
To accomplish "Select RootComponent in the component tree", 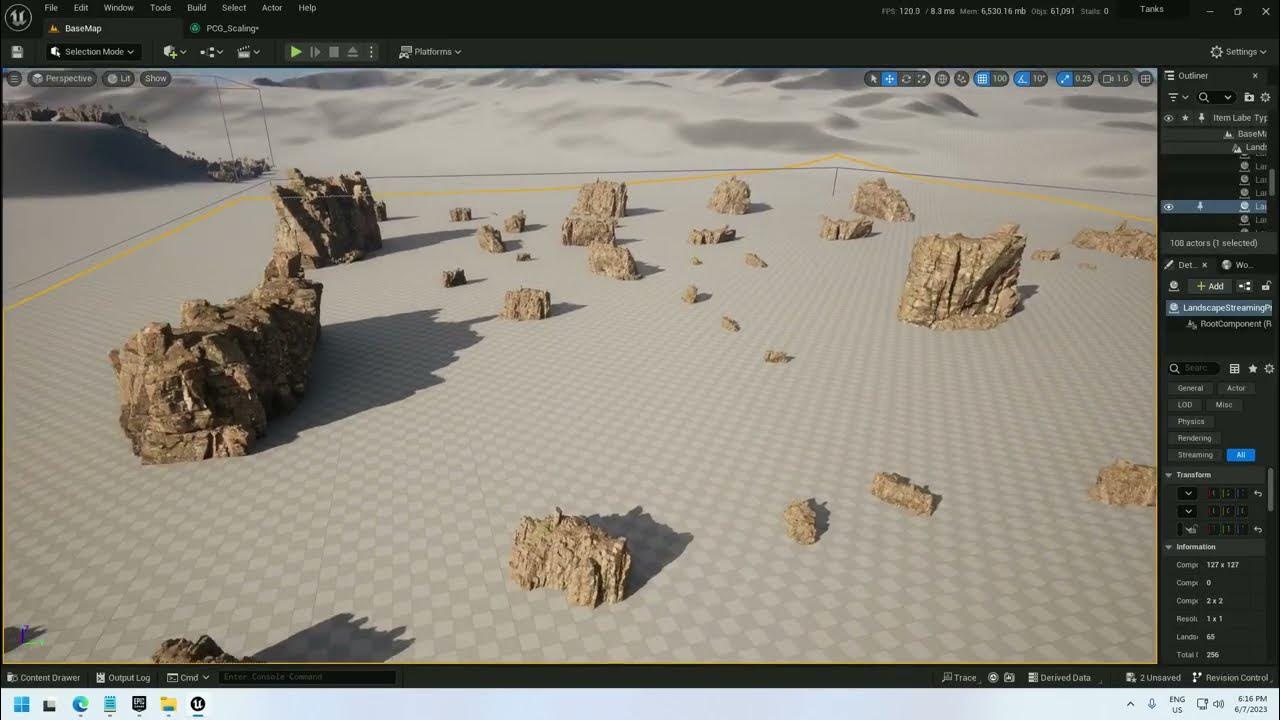I will (1229, 324).
